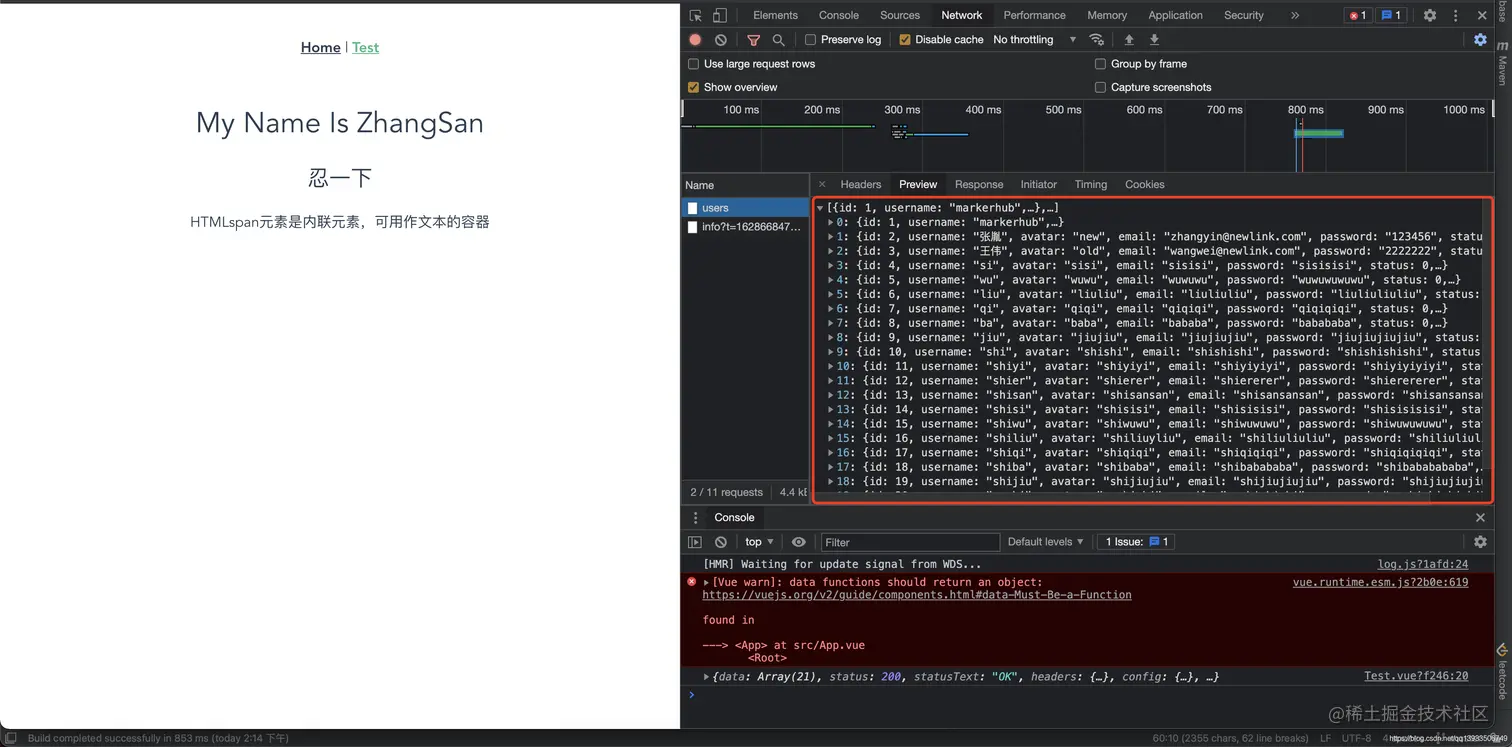The width and height of the screenshot is (1512, 747).
Task: Open network conditions wifi icon
Action: point(1097,40)
